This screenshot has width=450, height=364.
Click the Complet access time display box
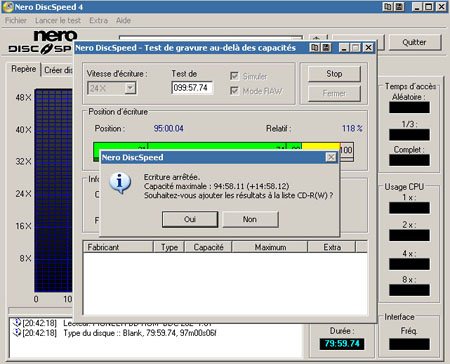409,160
